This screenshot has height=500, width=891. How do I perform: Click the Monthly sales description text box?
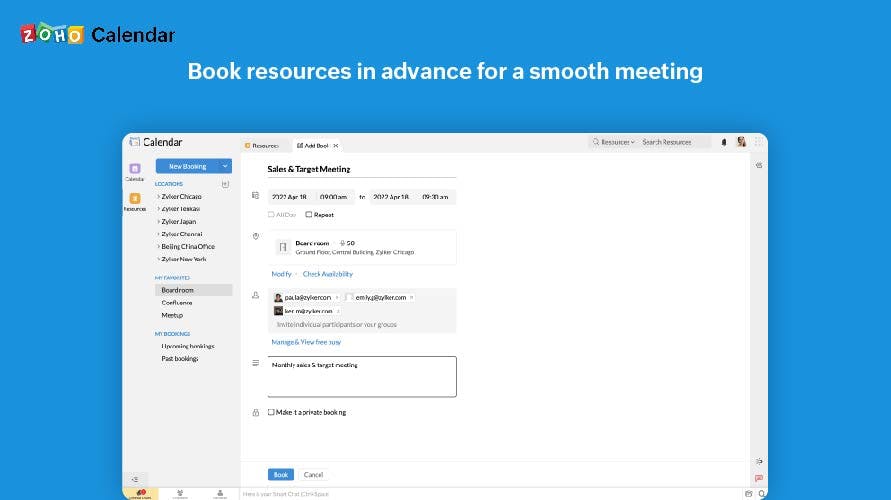[362, 377]
